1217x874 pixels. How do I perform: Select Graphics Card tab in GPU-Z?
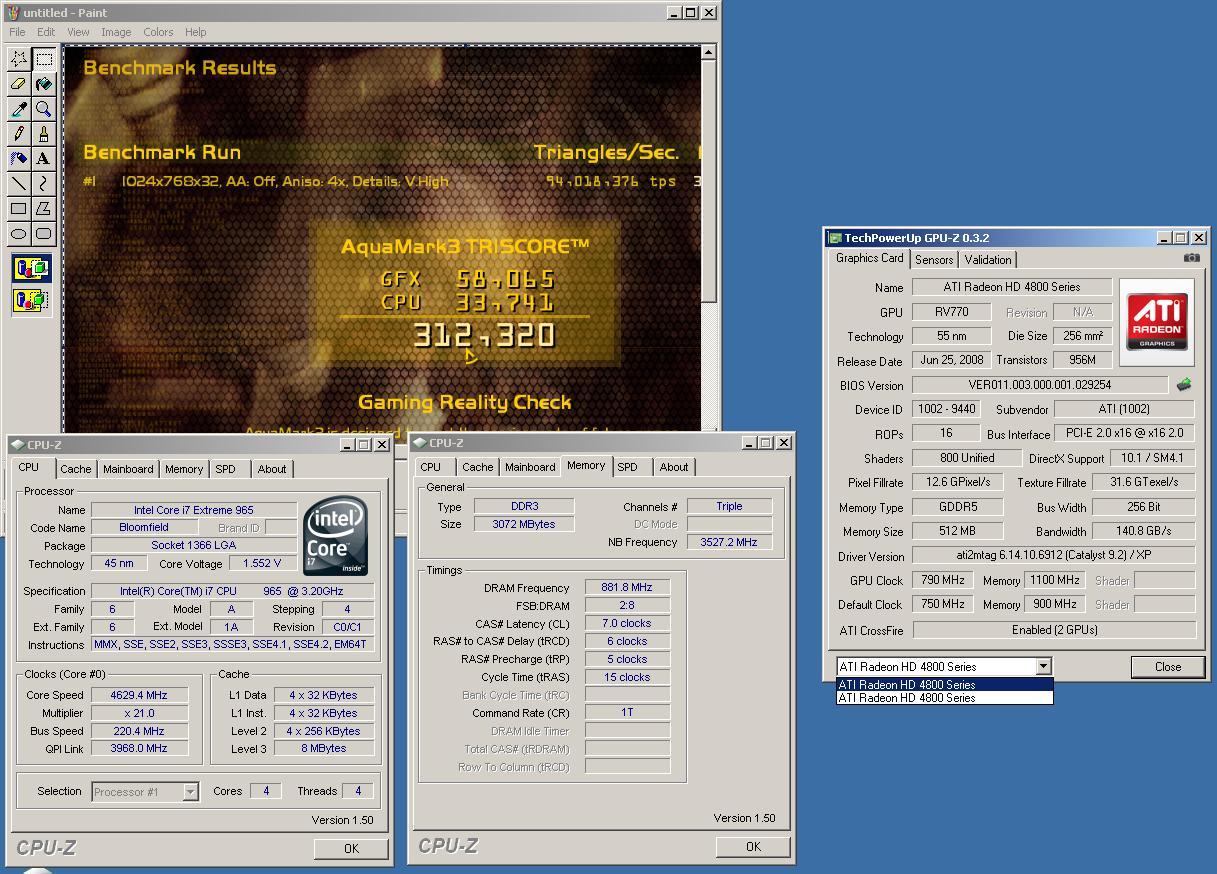tap(869, 258)
